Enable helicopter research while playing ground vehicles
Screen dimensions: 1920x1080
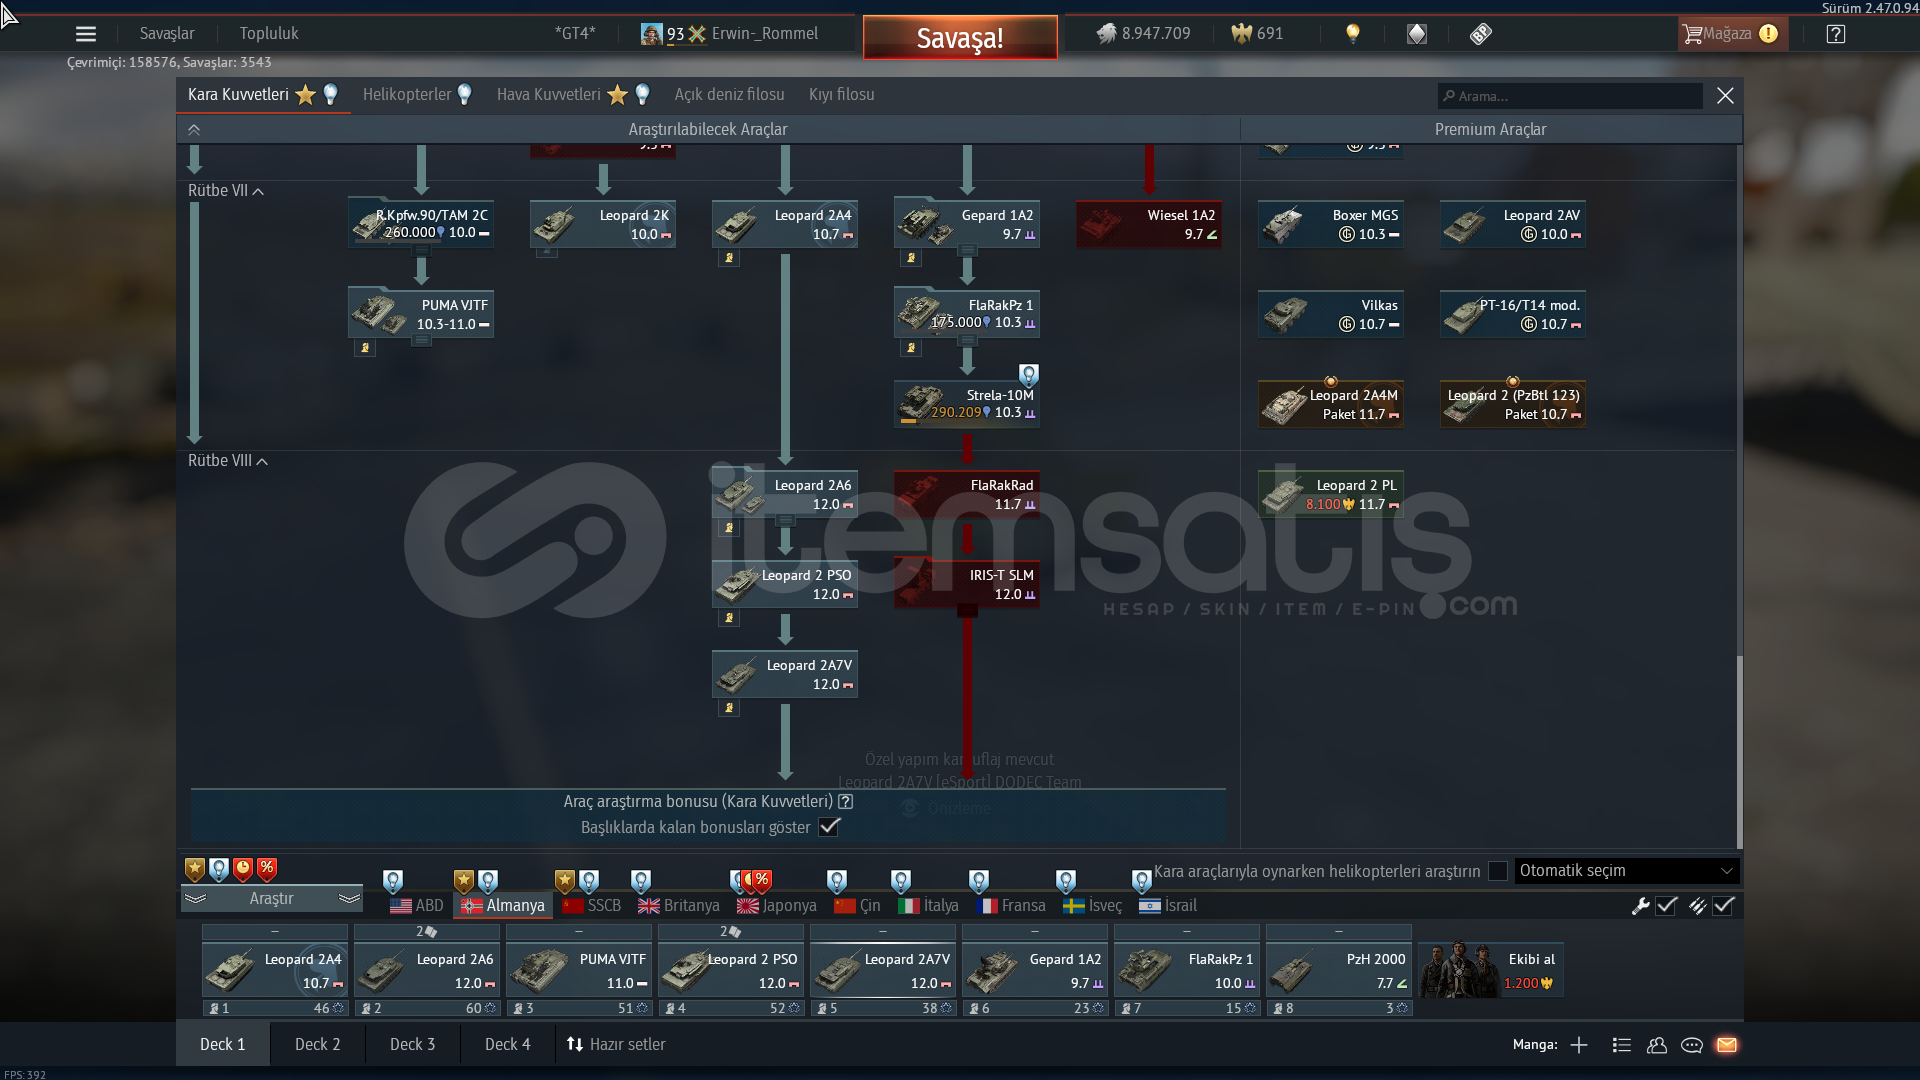[1497, 871]
